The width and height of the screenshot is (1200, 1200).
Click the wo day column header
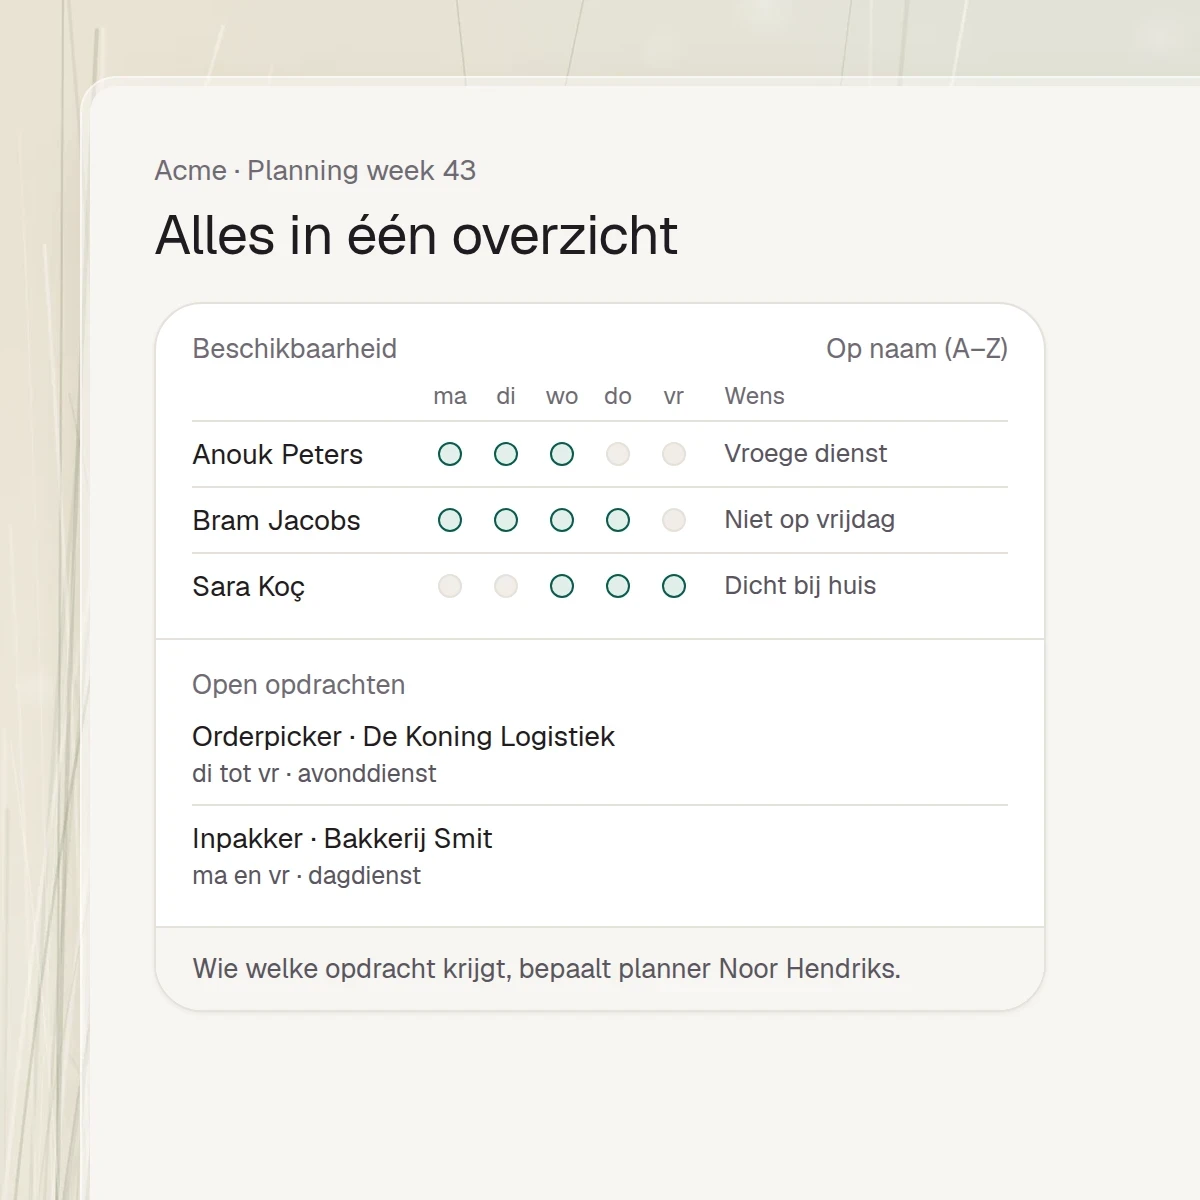pos(562,396)
